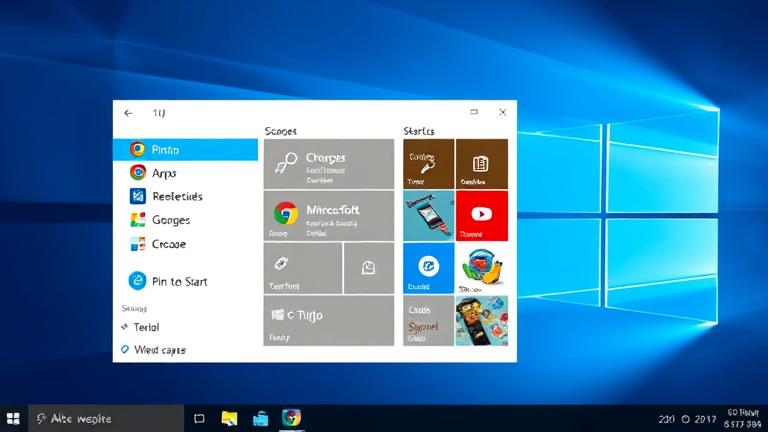Open the Windows Start button on the taskbar
Image resolution: width=768 pixels, height=432 pixels.
pos(13,418)
